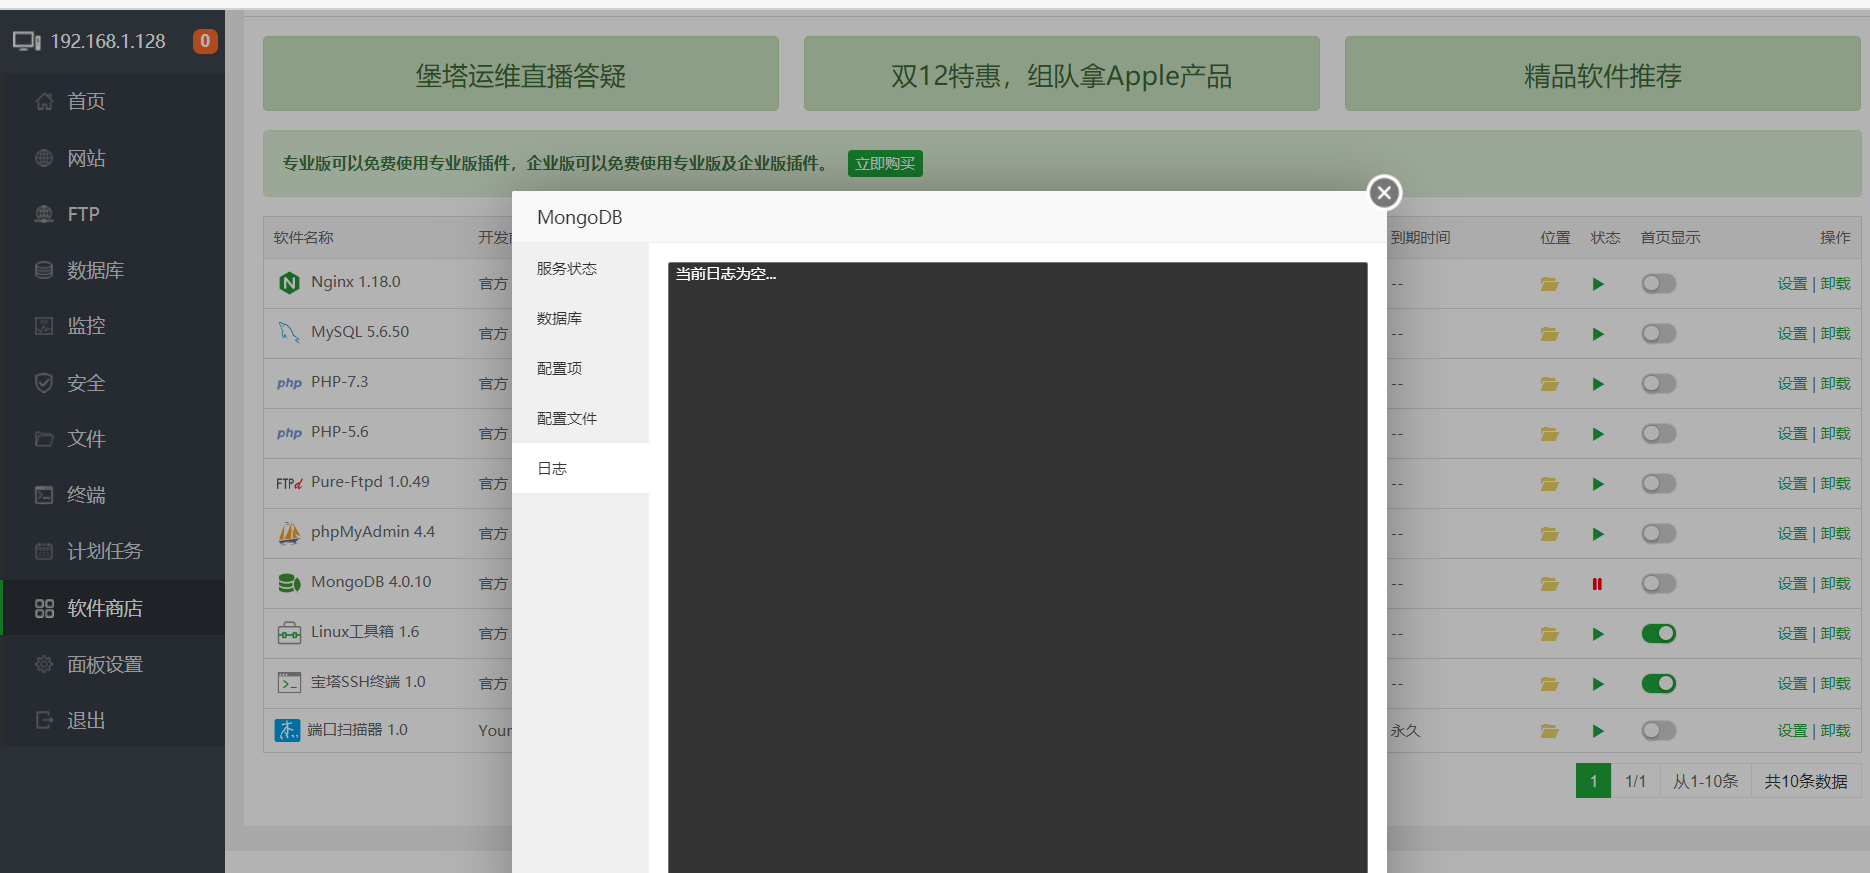Click the PHP-5.6 software name
This screenshot has width=1870, height=873.
tap(340, 432)
